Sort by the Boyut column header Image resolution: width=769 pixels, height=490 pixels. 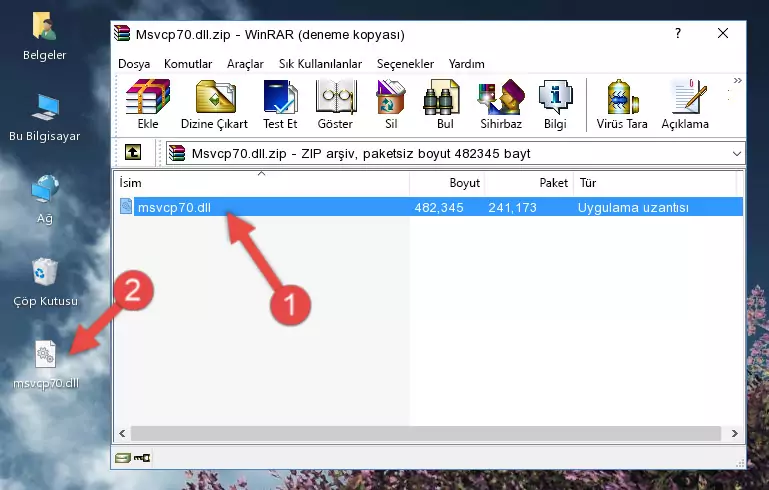click(447, 182)
